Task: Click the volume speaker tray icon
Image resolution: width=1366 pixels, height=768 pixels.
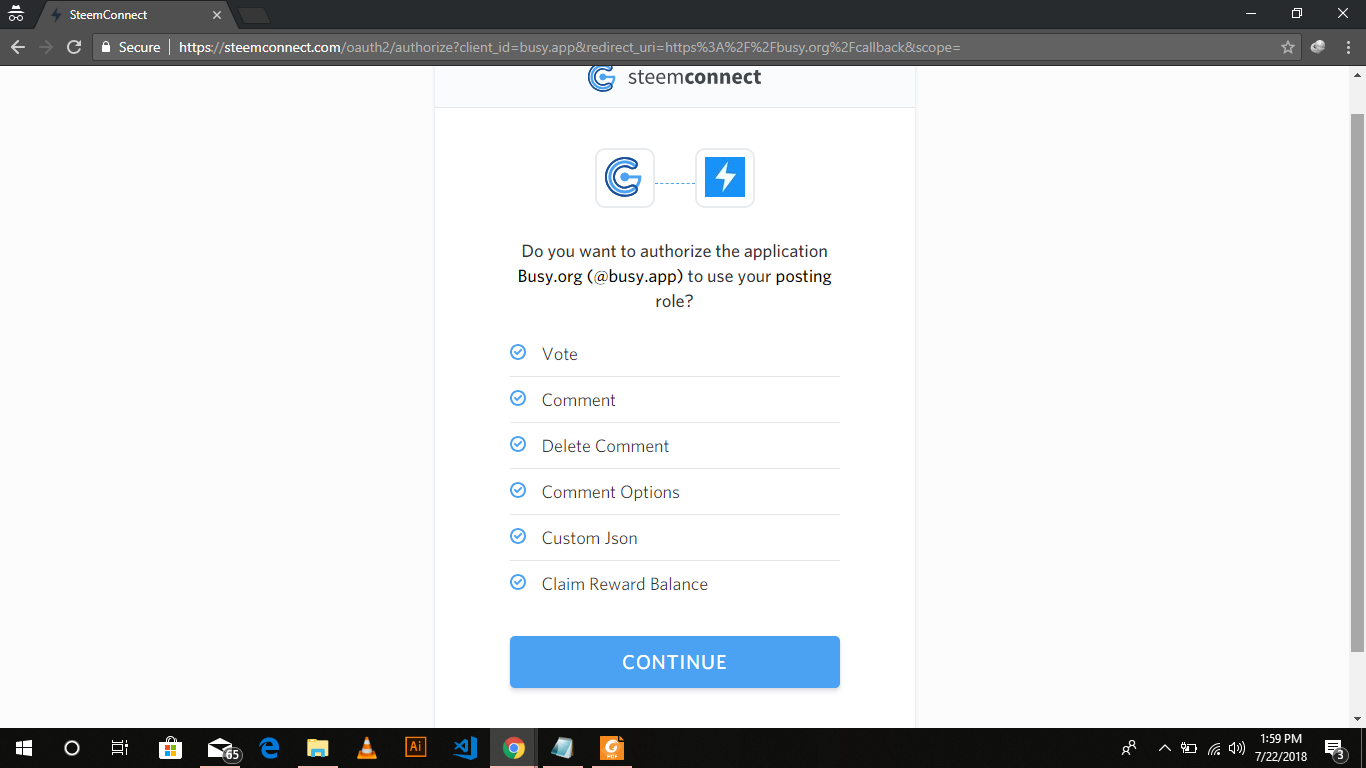Action: click(1238, 748)
